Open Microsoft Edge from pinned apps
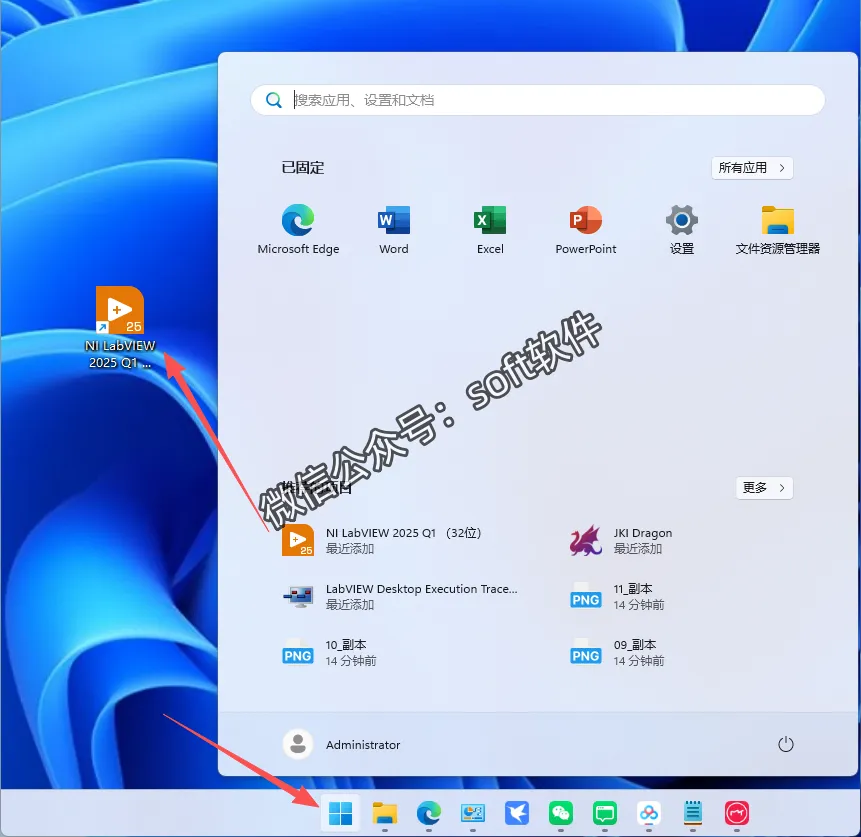This screenshot has height=837, width=861. [298, 229]
